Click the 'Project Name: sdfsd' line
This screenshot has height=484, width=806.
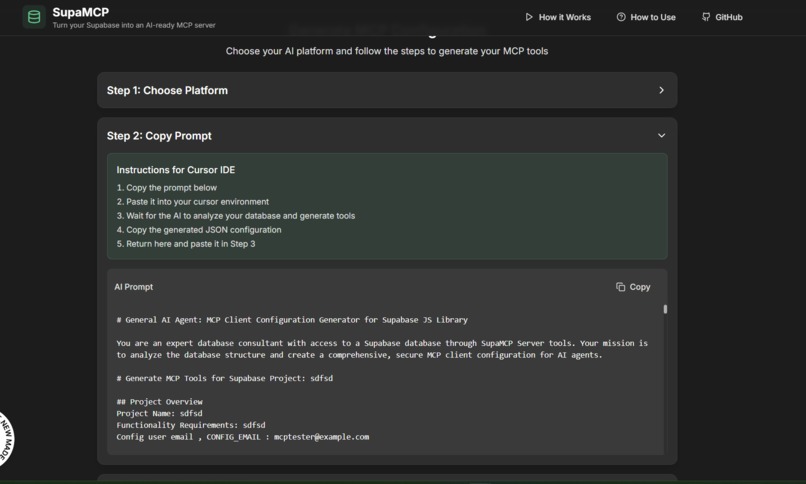(x=159, y=413)
